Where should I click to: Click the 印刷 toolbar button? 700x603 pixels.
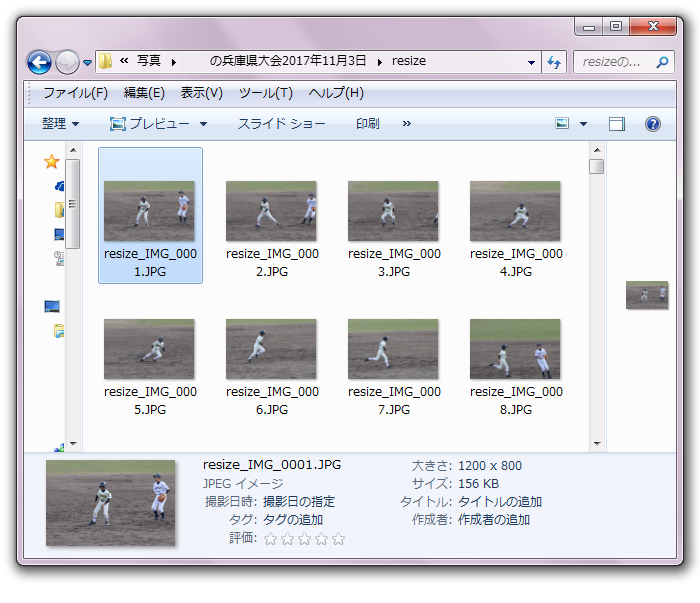[x=367, y=124]
